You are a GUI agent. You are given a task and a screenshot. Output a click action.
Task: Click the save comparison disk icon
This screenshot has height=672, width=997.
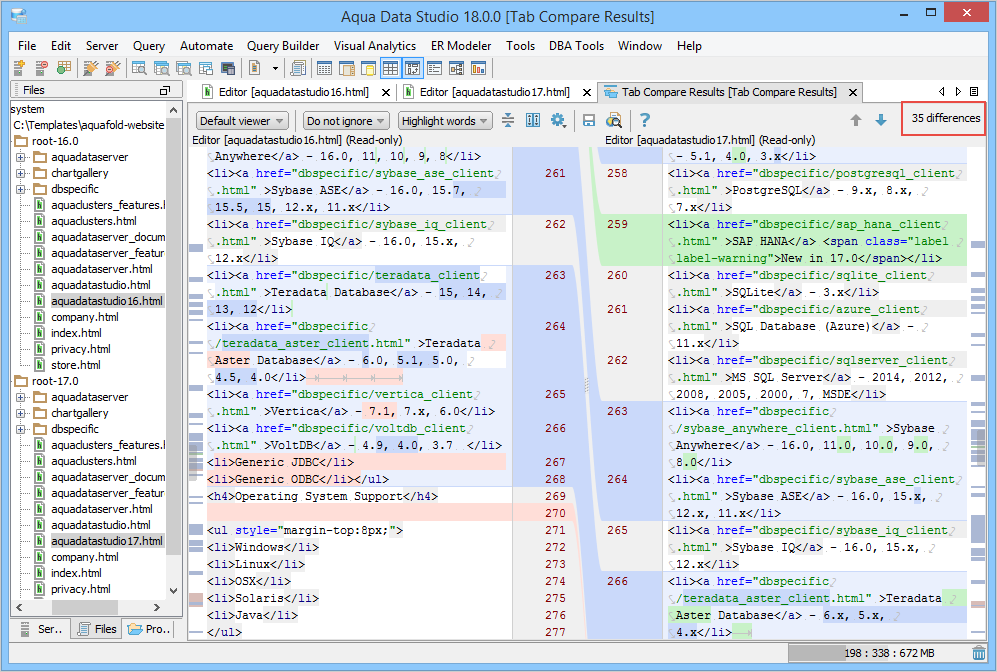pyautogui.click(x=589, y=121)
